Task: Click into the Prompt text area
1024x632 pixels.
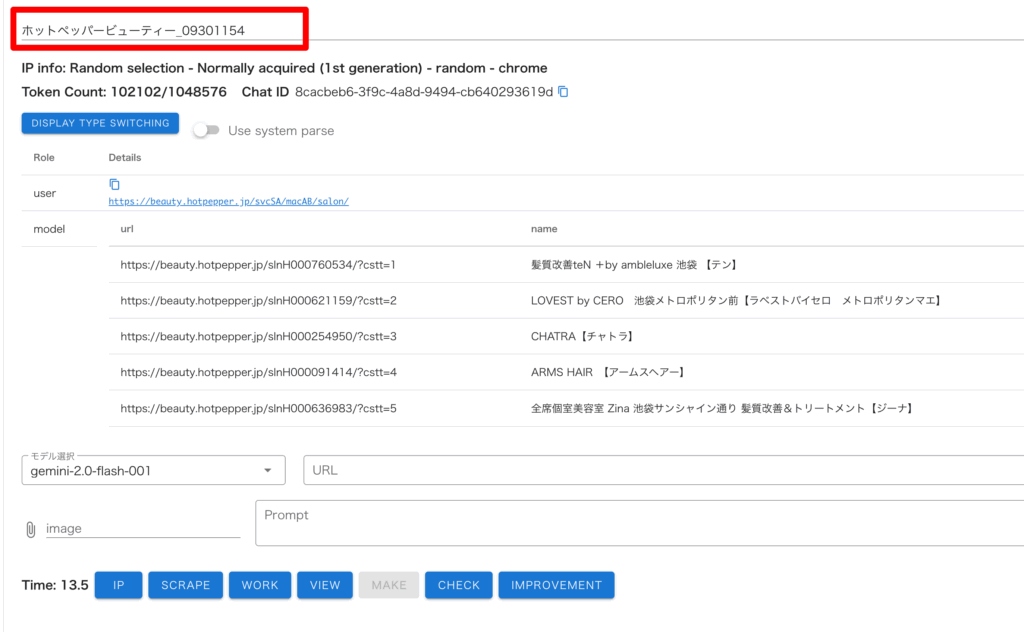Action: [x=640, y=523]
